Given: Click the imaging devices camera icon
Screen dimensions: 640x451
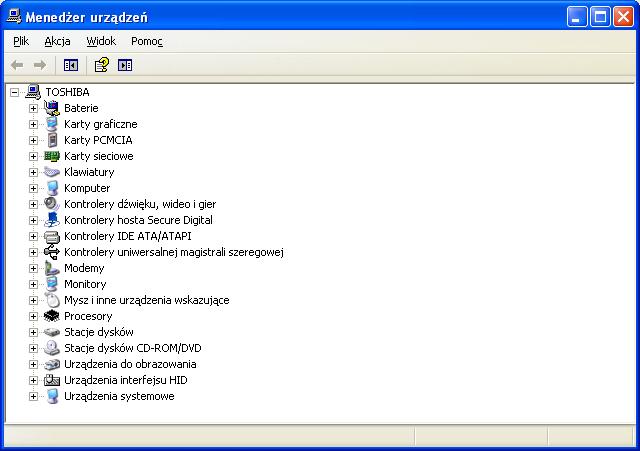Looking at the screenshot, I should point(52,364).
